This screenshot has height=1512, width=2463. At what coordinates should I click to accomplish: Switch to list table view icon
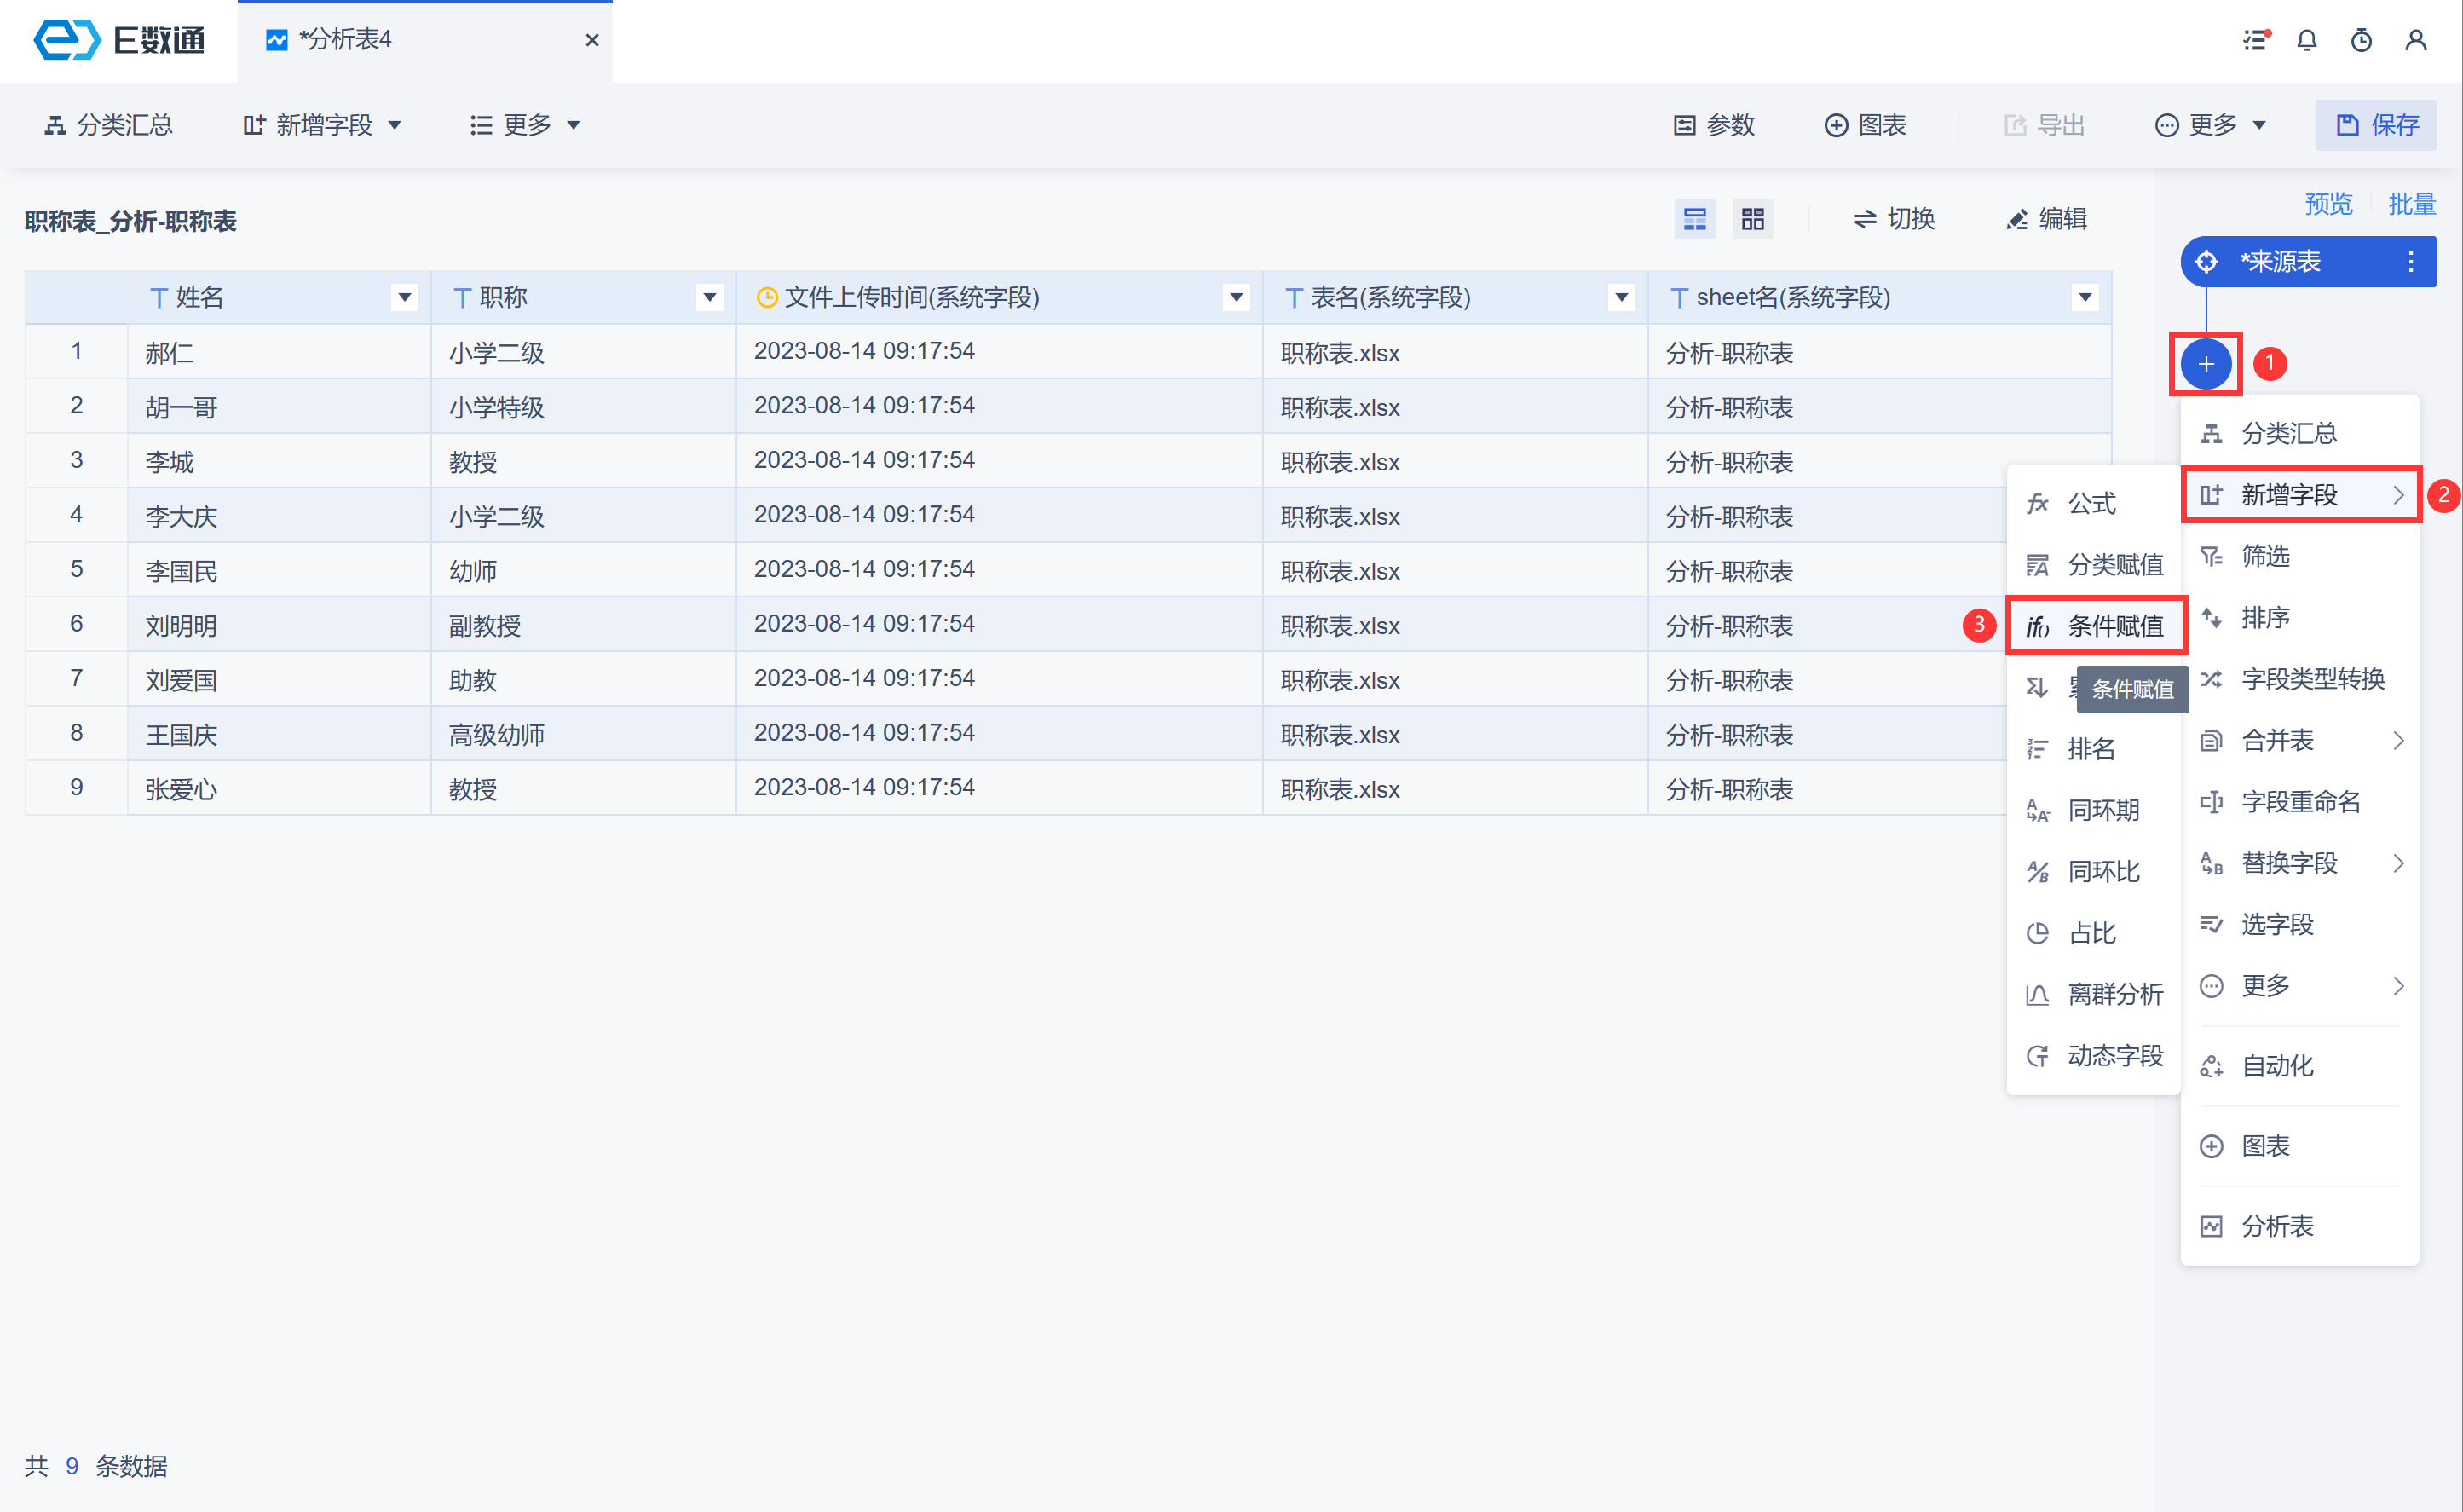[x=1694, y=219]
